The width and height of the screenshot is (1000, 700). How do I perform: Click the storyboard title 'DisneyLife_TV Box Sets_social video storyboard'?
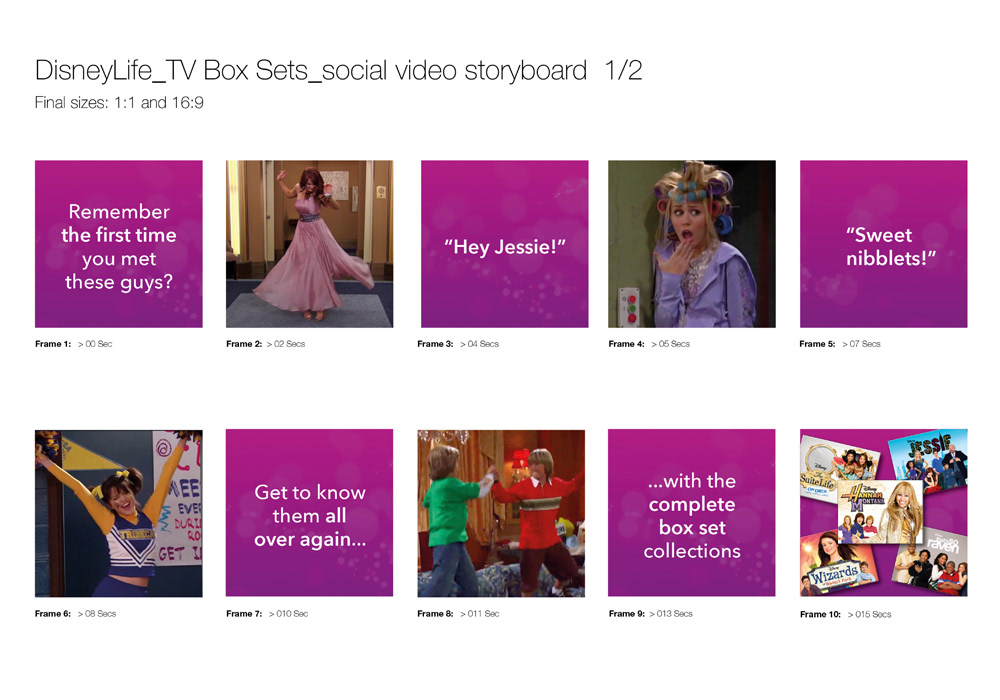[x=311, y=71]
